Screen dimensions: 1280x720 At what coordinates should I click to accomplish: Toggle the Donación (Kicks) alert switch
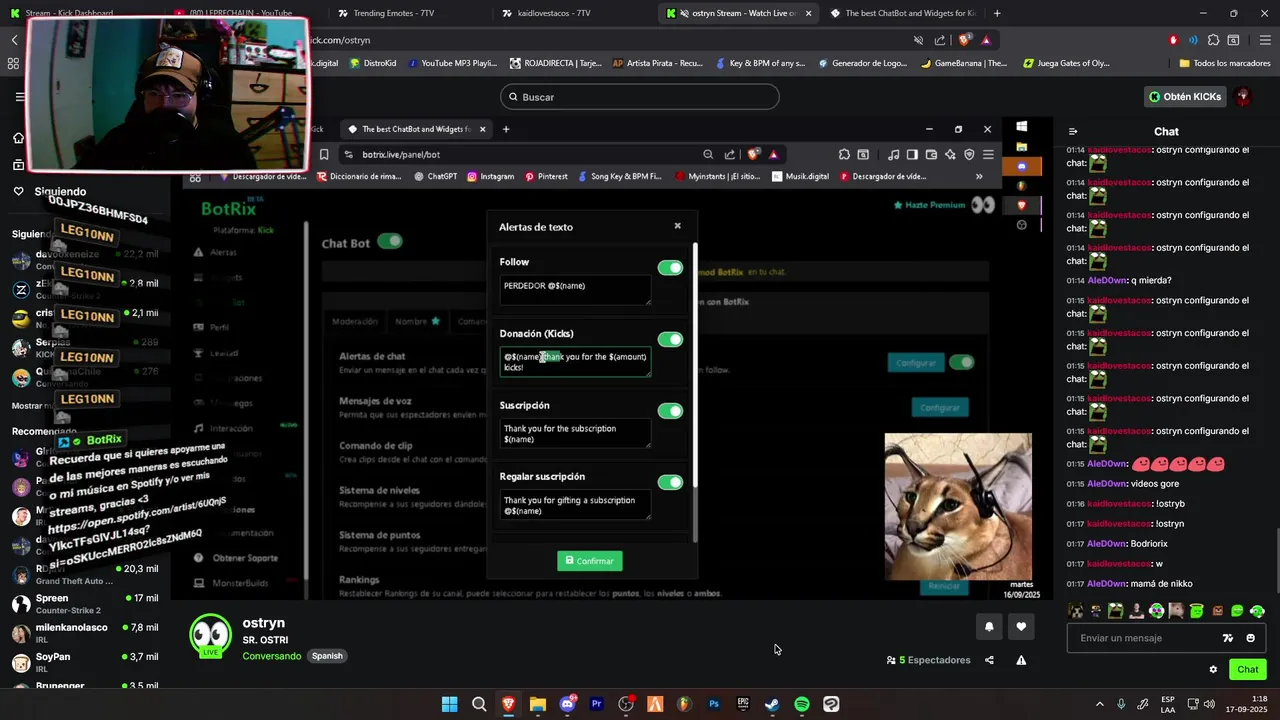pyautogui.click(x=670, y=340)
